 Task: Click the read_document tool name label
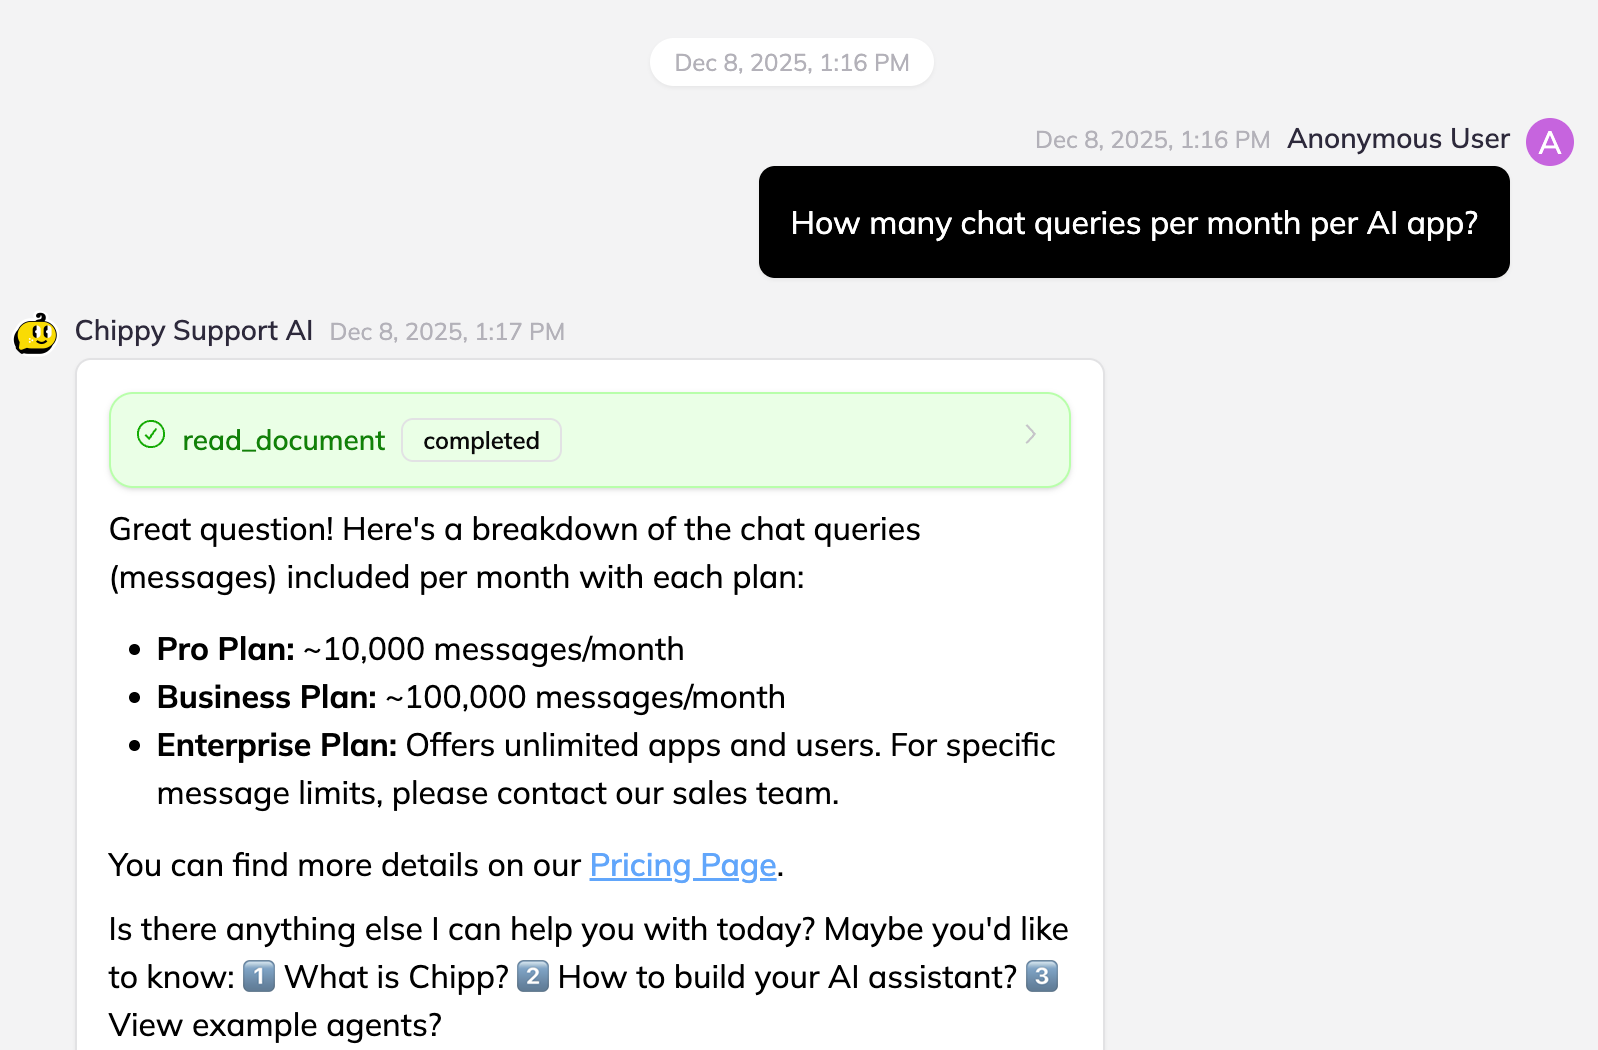pyautogui.click(x=283, y=441)
